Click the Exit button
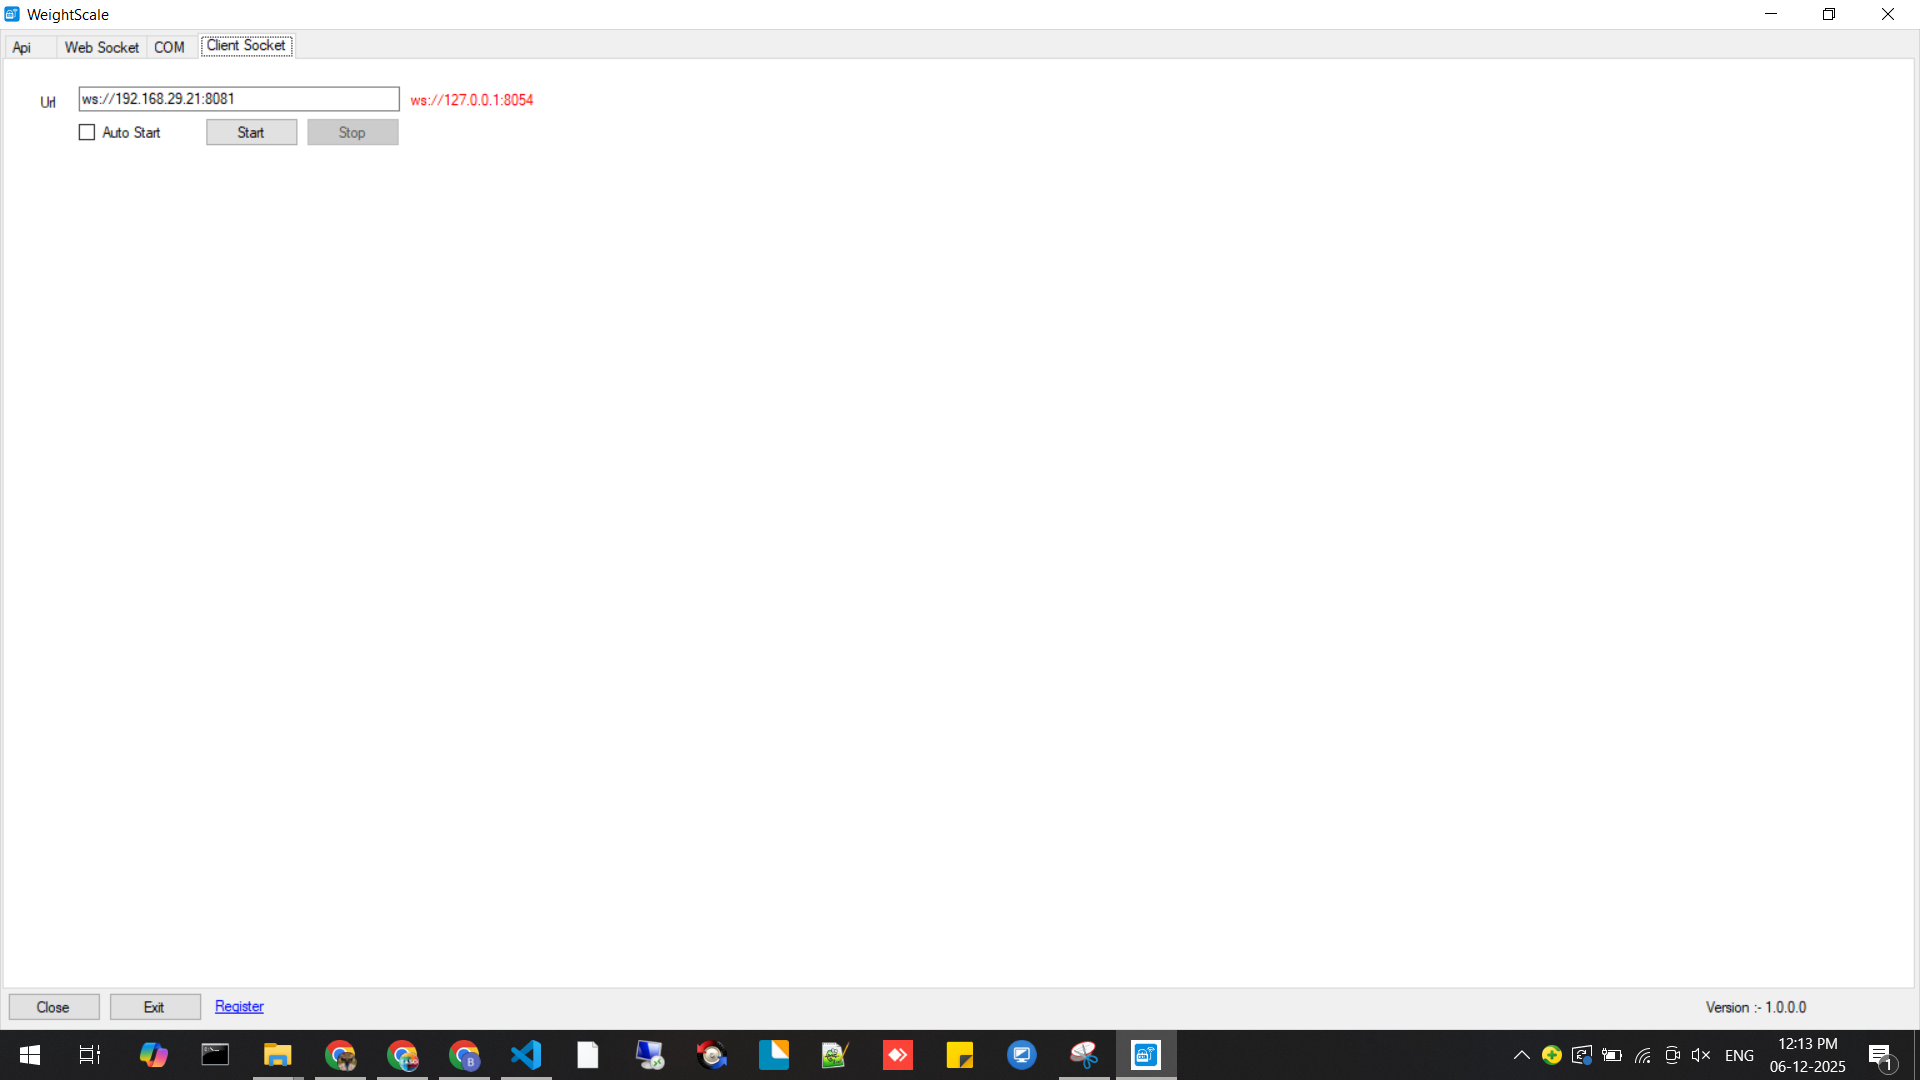1920x1080 pixels. (x=154, y=1007)
